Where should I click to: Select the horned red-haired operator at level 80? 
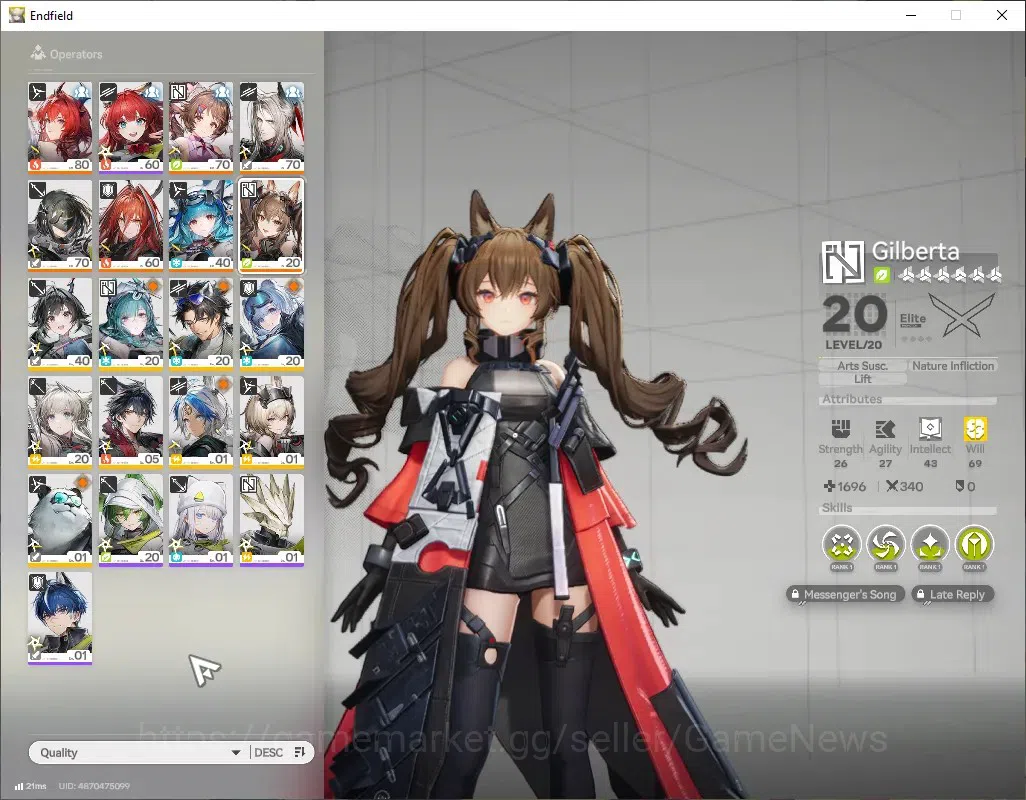tap(60, 128)
